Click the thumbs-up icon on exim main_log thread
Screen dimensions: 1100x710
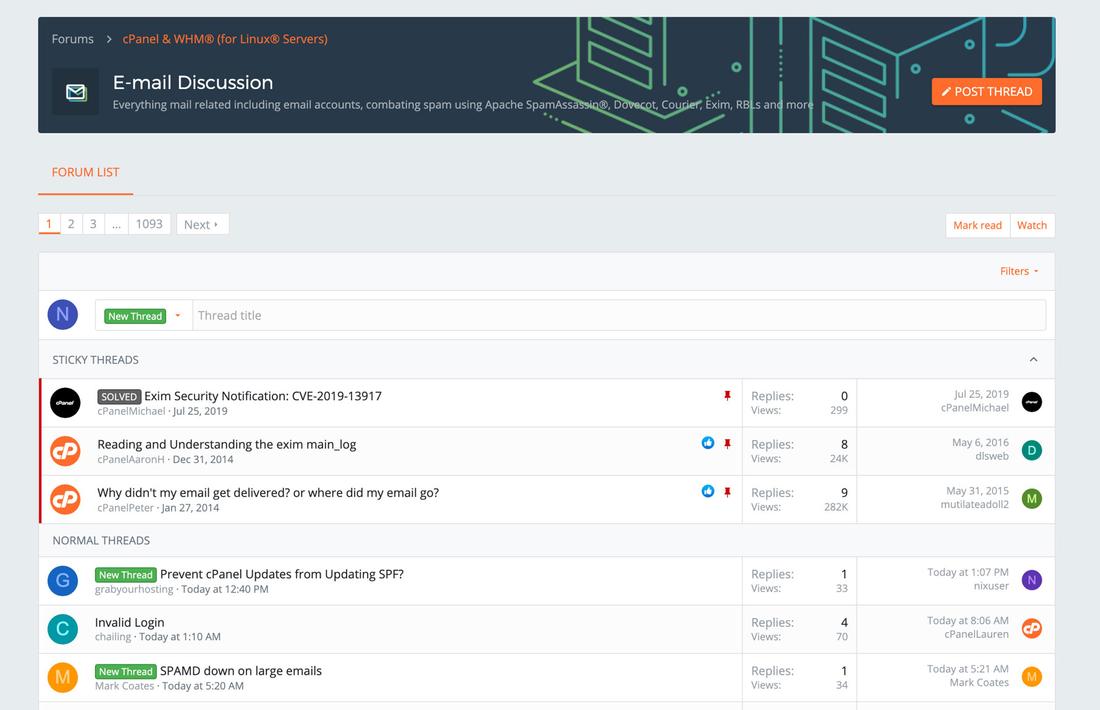pos(708,441)
